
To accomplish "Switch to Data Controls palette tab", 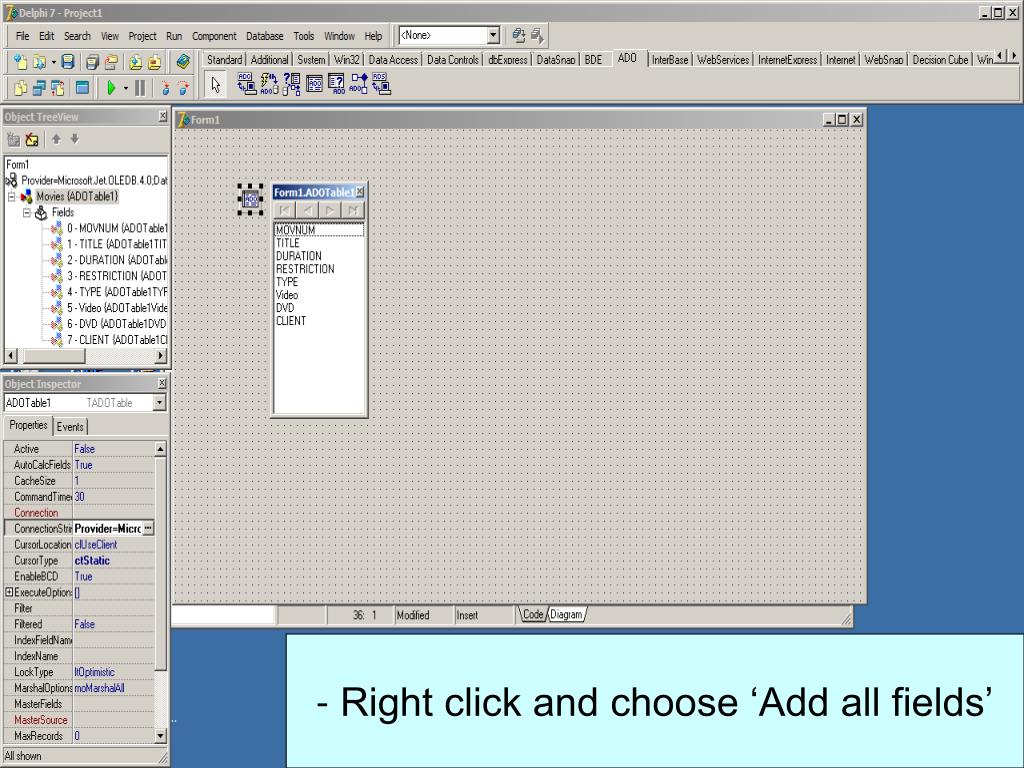I will 453,59.
